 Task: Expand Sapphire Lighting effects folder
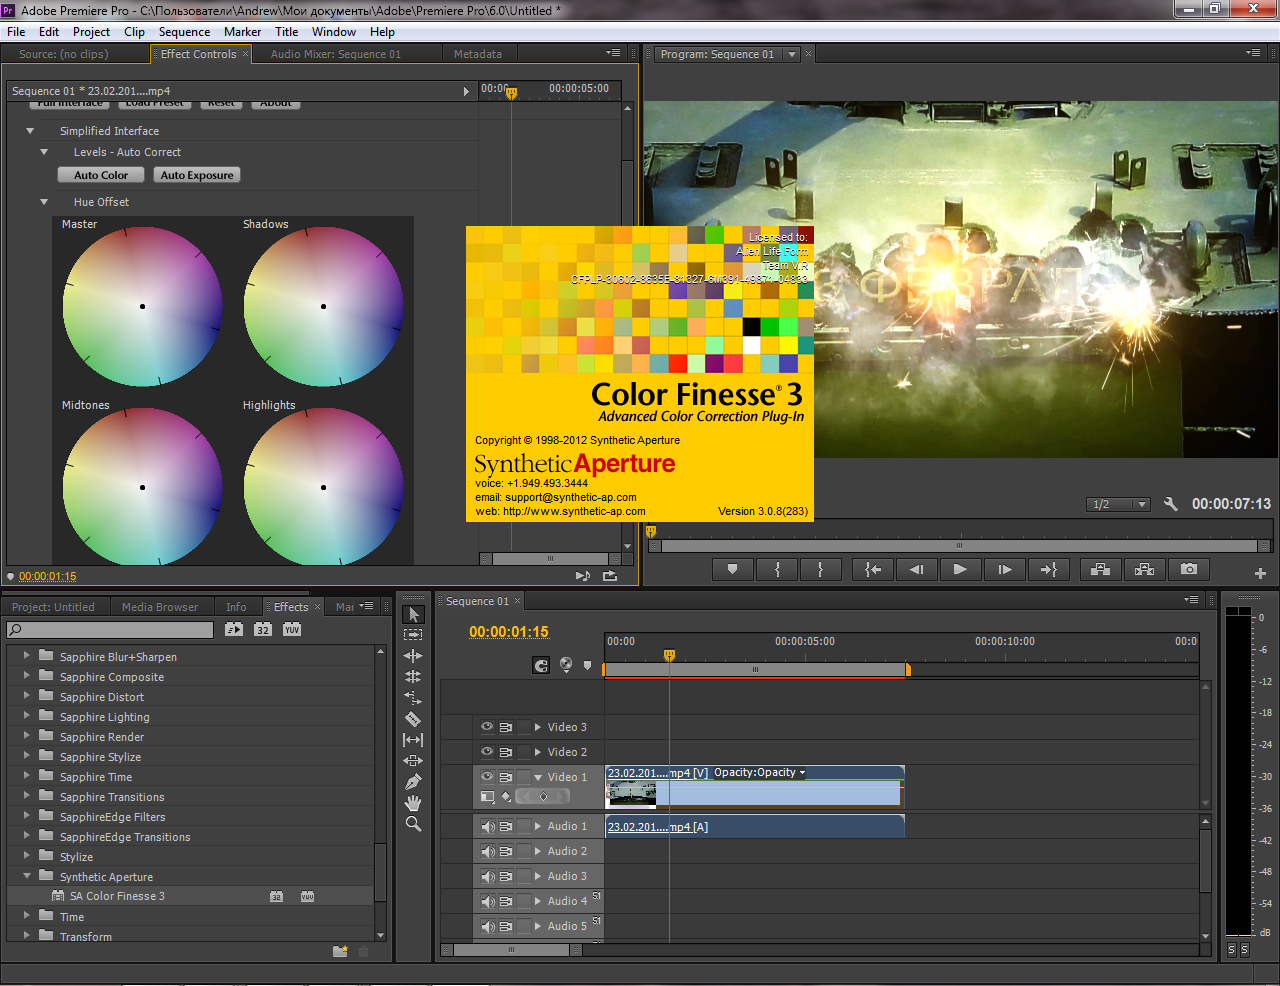[27, 716]
